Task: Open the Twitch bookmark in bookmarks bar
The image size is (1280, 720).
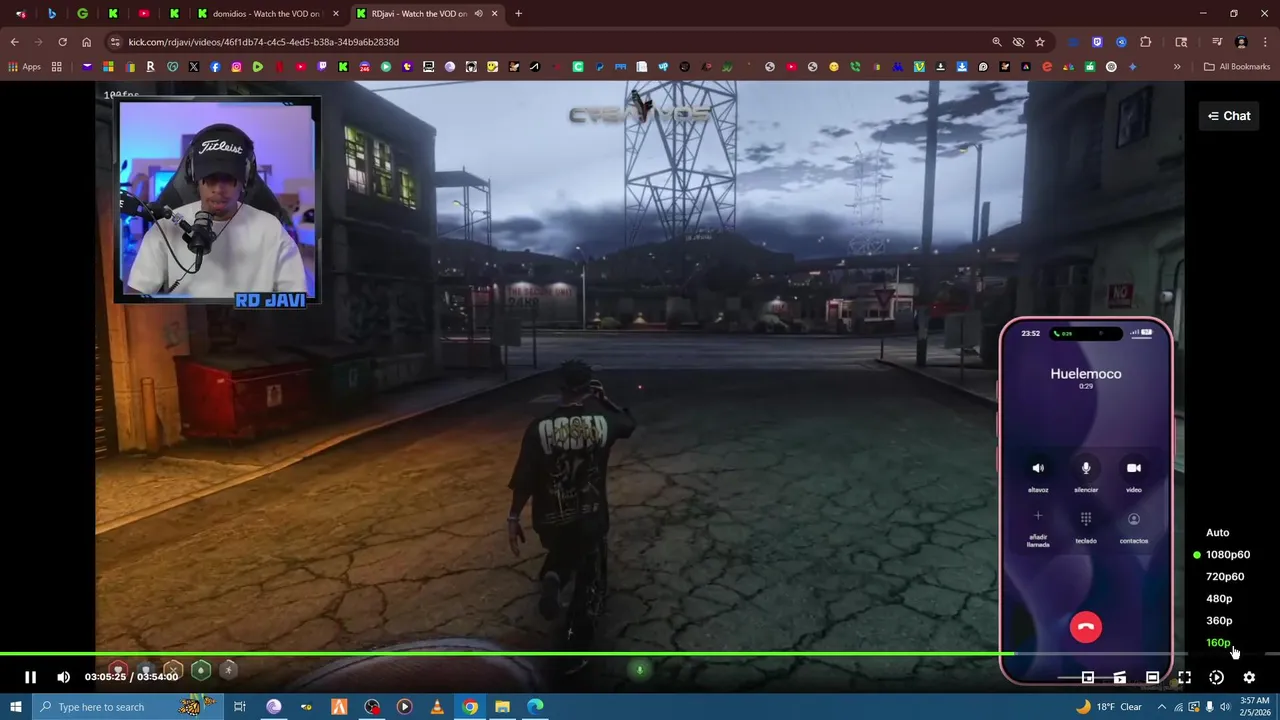Action: [322, 67]
